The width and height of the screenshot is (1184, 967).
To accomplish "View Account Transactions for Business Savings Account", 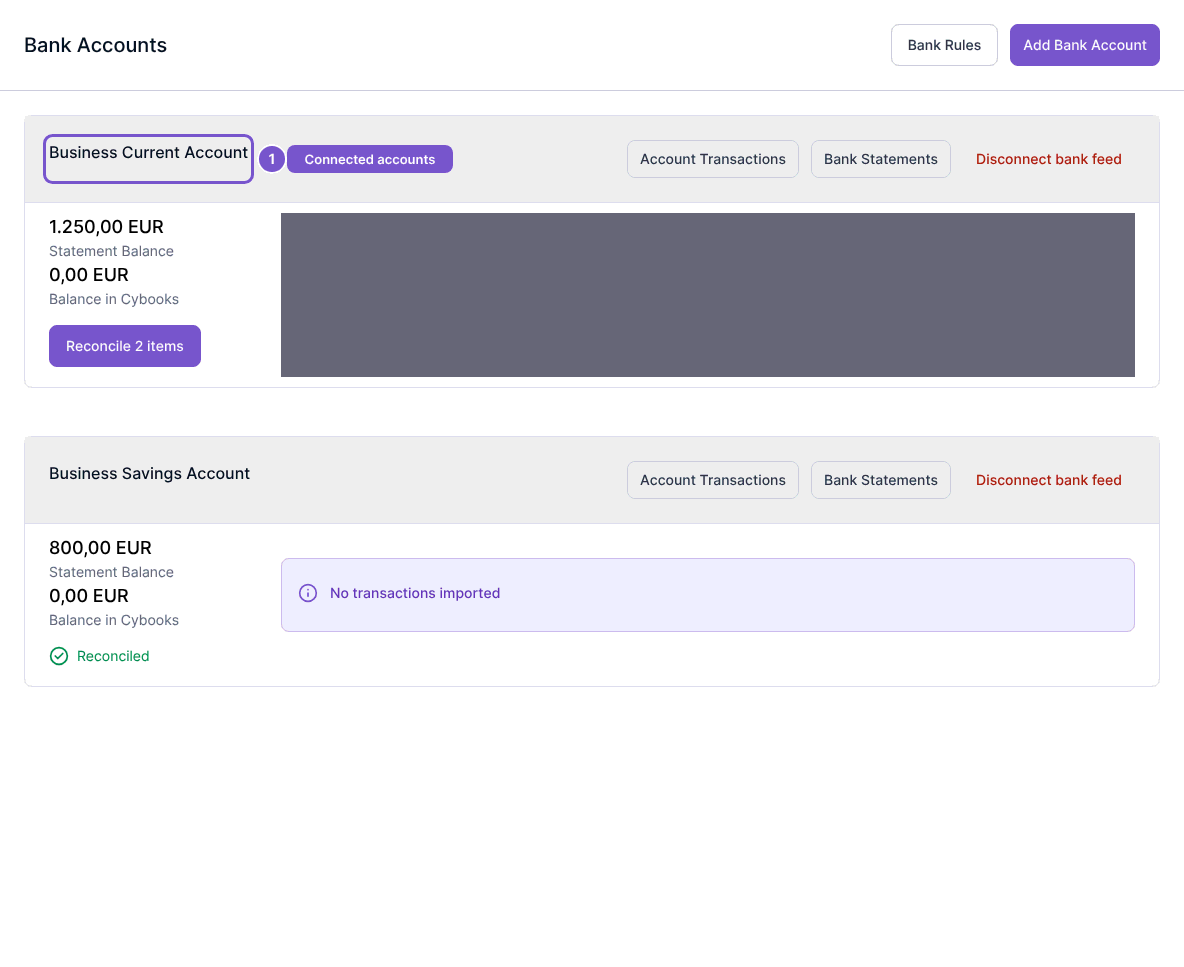I will (713, 480).
